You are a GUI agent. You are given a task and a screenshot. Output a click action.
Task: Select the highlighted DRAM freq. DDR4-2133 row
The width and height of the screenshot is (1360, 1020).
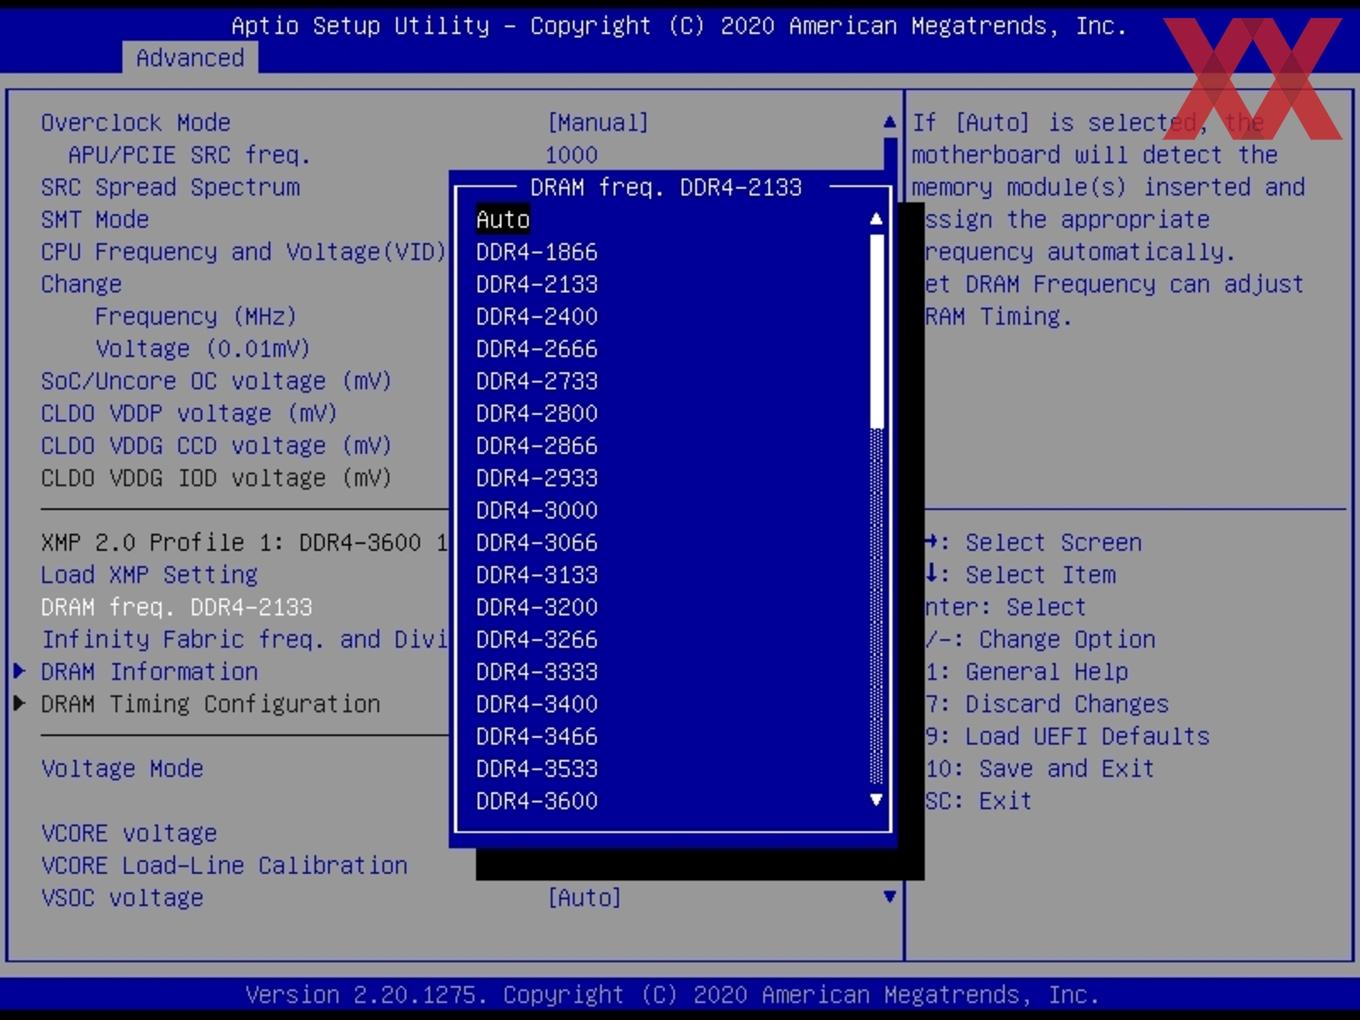pos(176,607)
